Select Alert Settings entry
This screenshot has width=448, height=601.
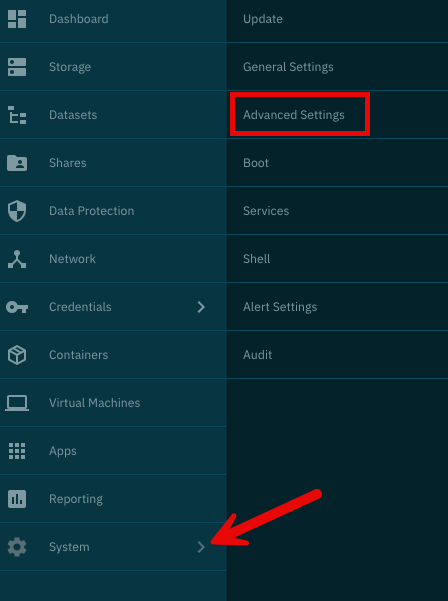(x=280, y=307)
